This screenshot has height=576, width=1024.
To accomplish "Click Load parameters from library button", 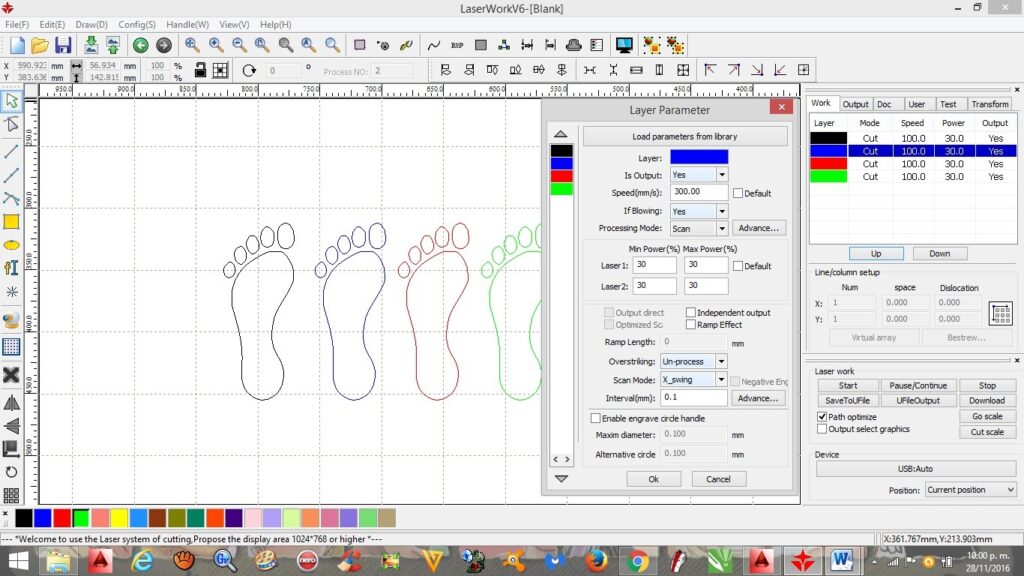I will coord(685,136).
